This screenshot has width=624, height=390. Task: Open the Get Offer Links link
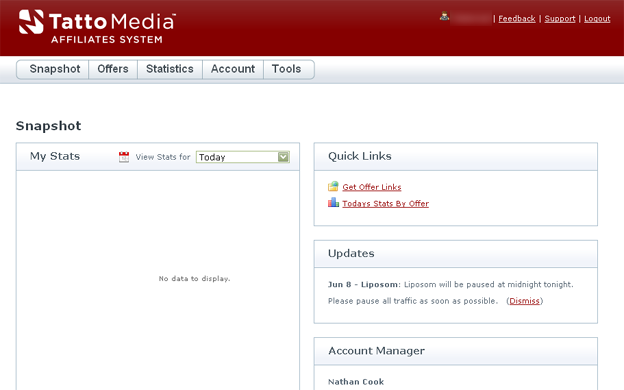[372, 187]
